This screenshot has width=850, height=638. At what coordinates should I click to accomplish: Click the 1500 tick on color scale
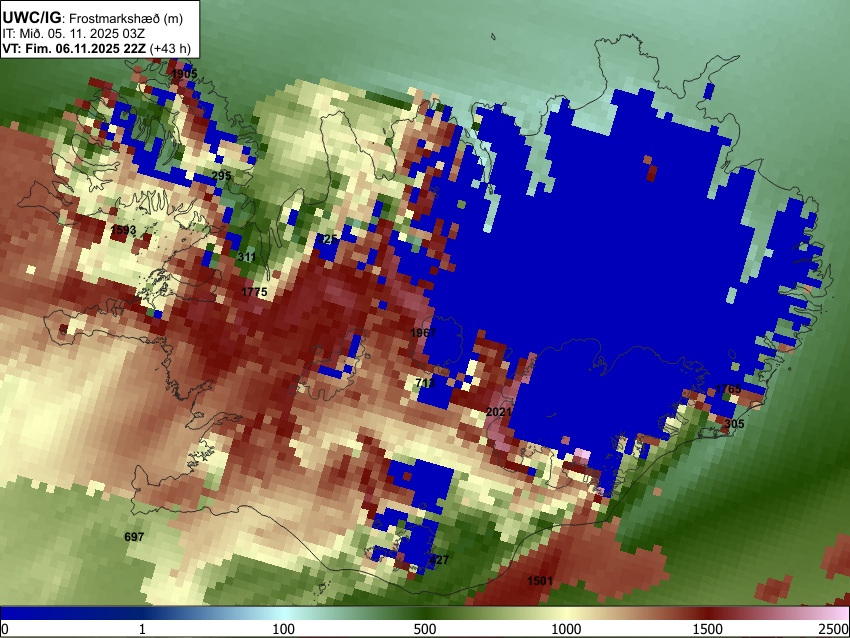[707, 629]
